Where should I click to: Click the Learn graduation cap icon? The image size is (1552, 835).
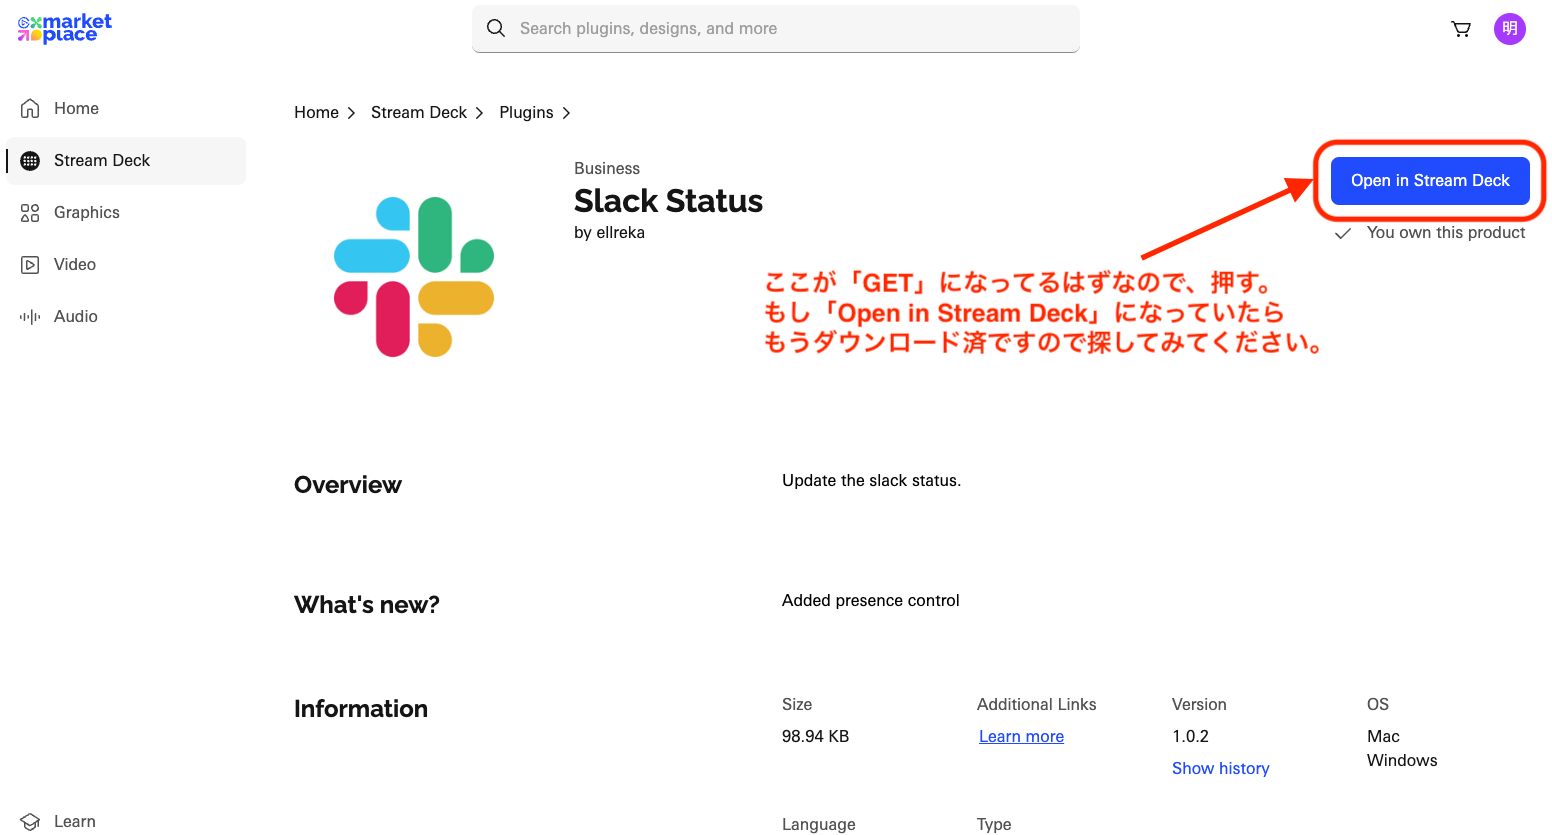[x=31, y=821]
